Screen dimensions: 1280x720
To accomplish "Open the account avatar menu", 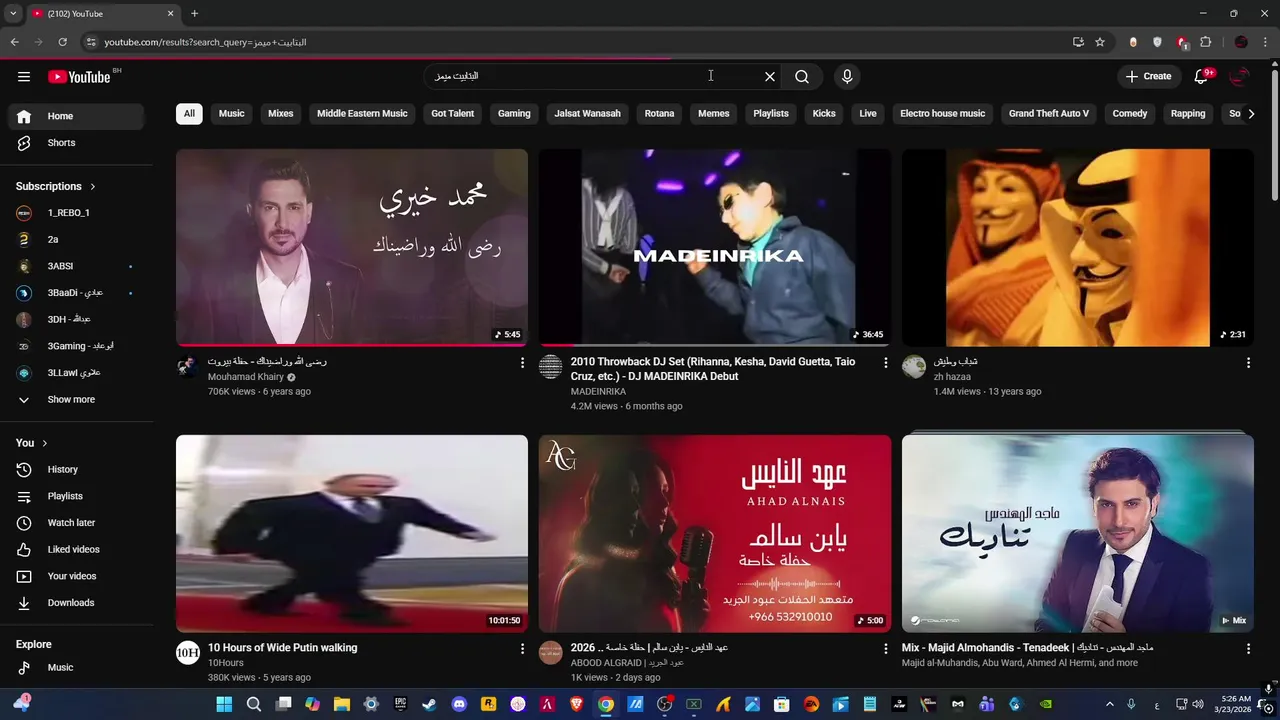I will click(1240, 77).
